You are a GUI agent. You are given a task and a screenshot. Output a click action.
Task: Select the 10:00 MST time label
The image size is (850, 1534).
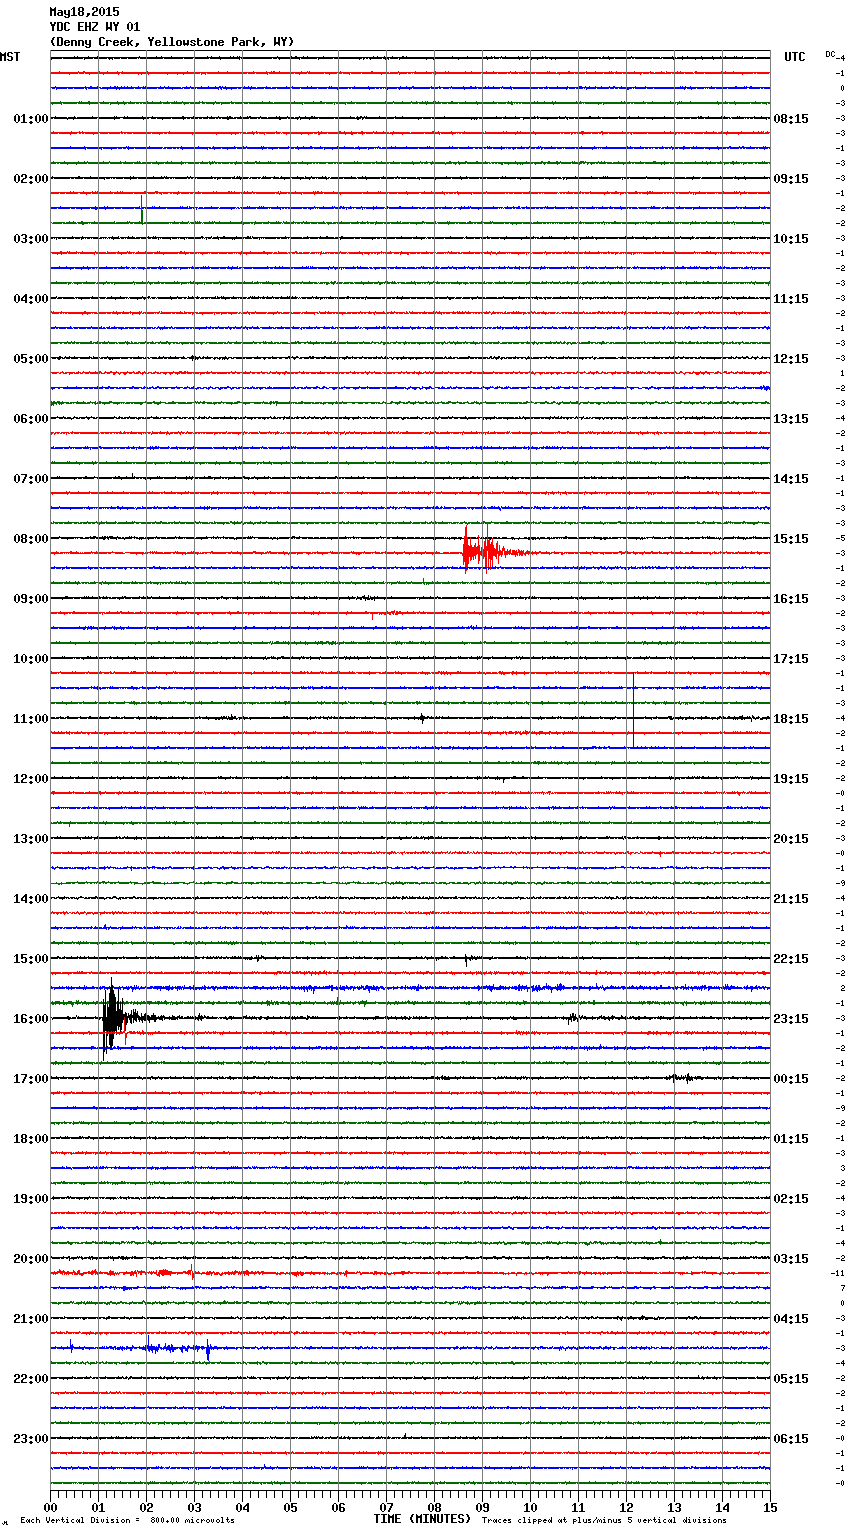point(31,659)
